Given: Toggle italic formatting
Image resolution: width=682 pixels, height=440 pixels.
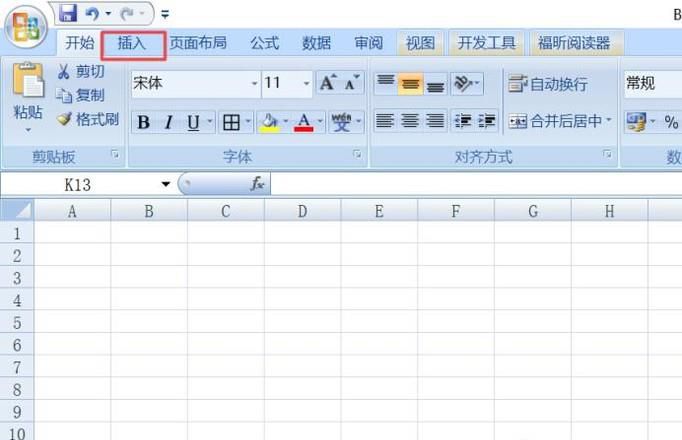Looking at the screenshot, I should 169,122.
